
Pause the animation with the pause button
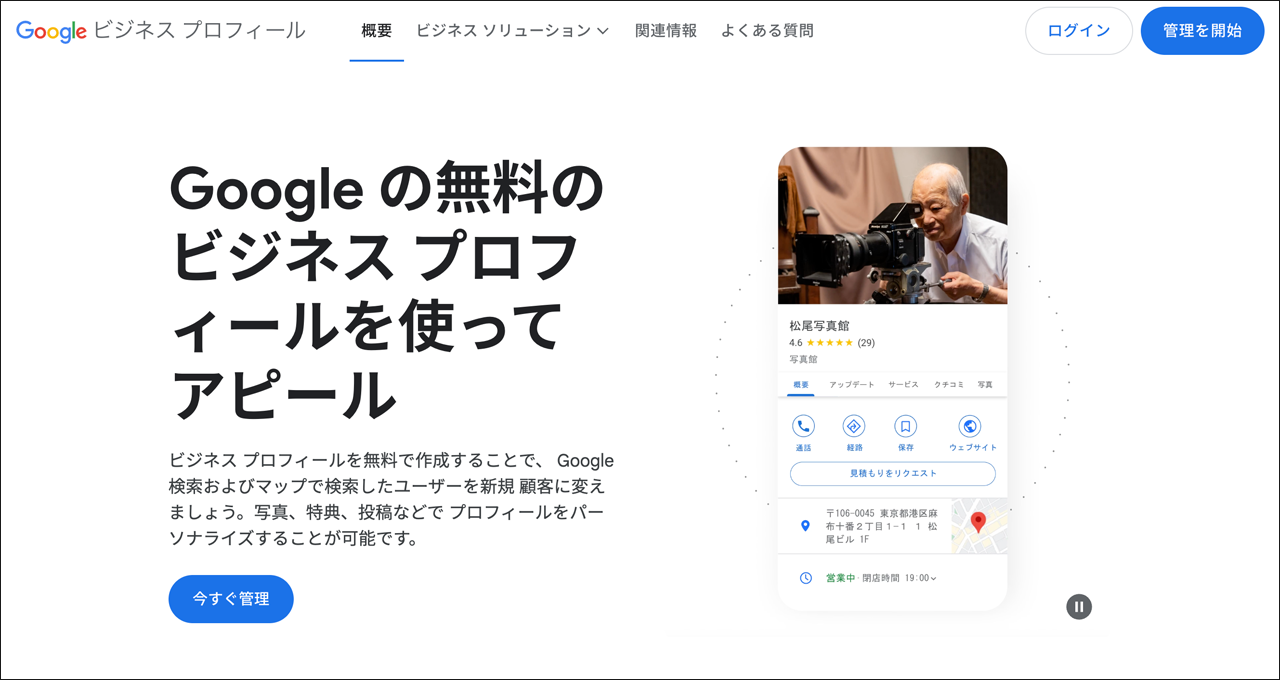click(x=1079, y=606)
